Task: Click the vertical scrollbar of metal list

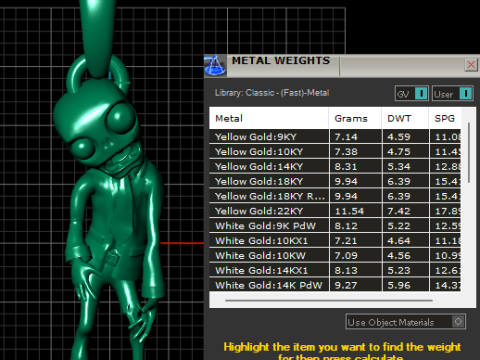Action: [469, 153]
